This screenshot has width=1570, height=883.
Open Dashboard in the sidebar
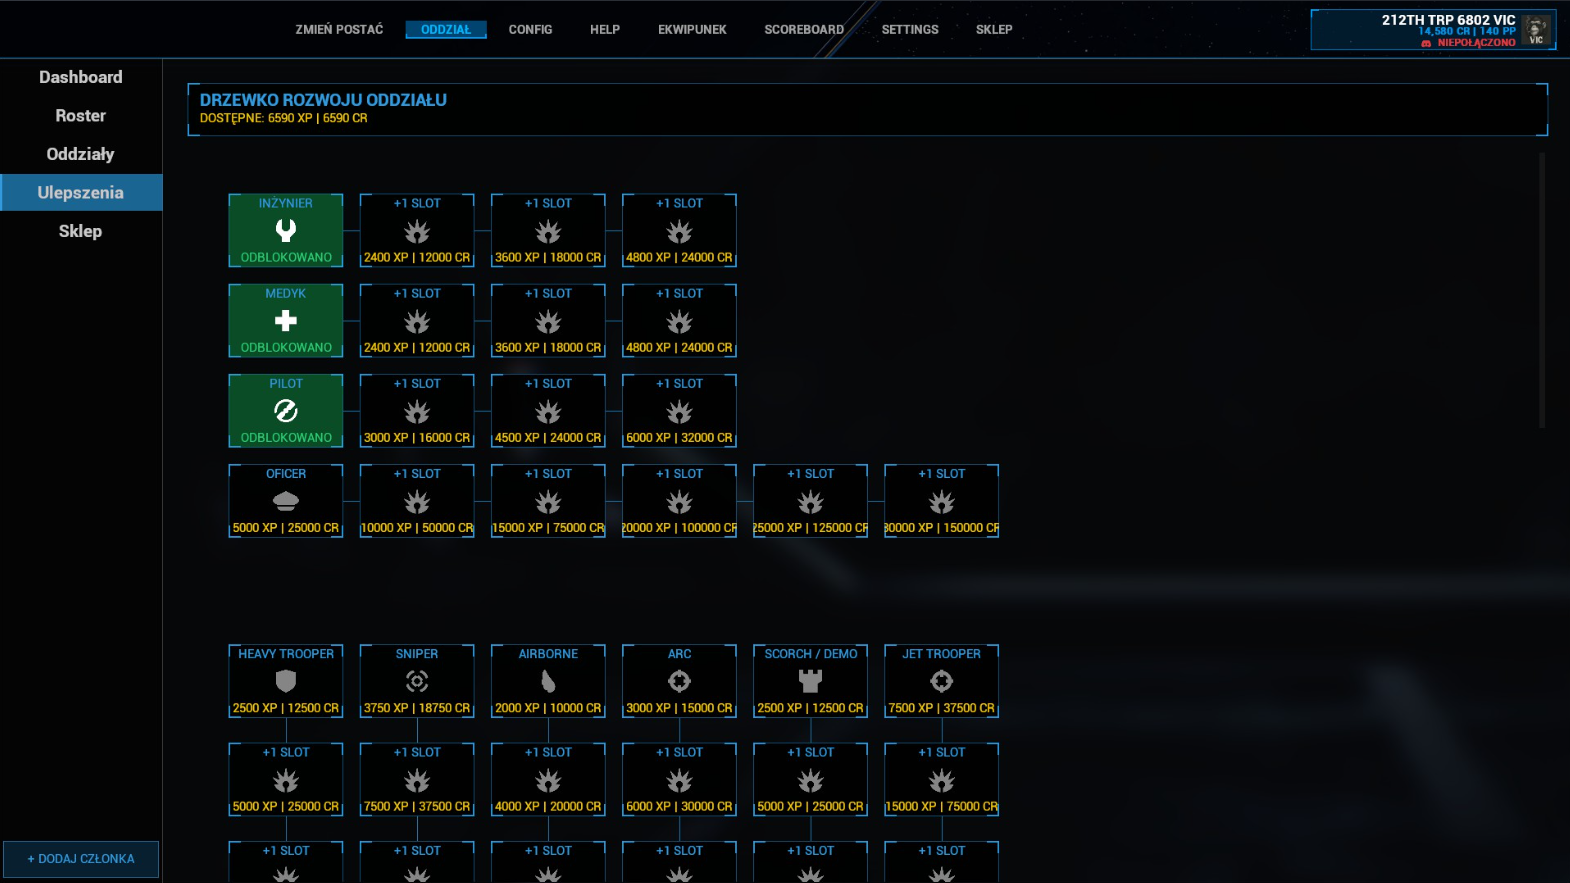click(x=81, y=77)
